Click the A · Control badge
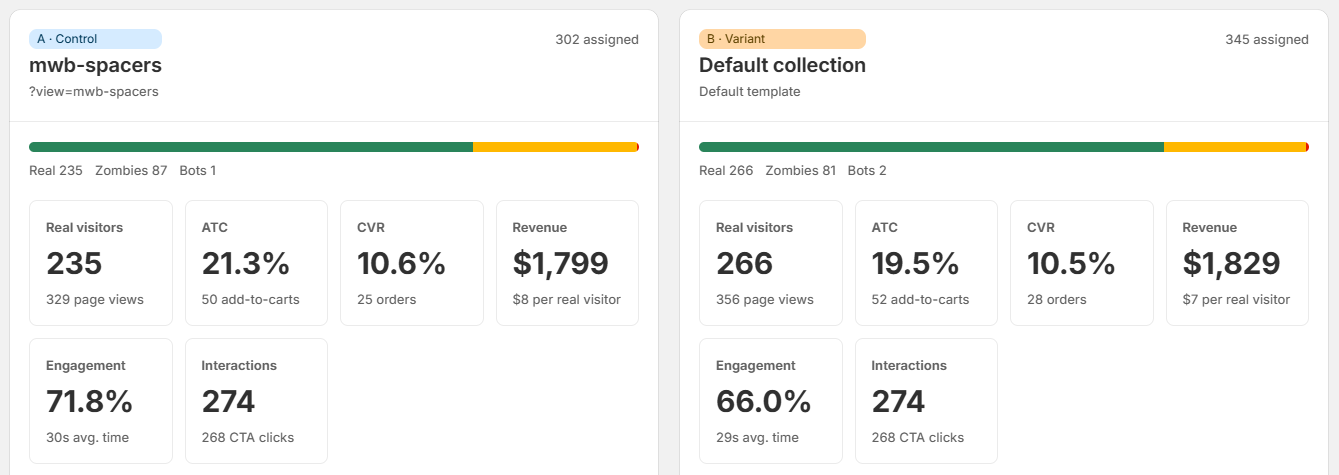The height and width of the screenshot is (475, 1339). tap(95, 39)
